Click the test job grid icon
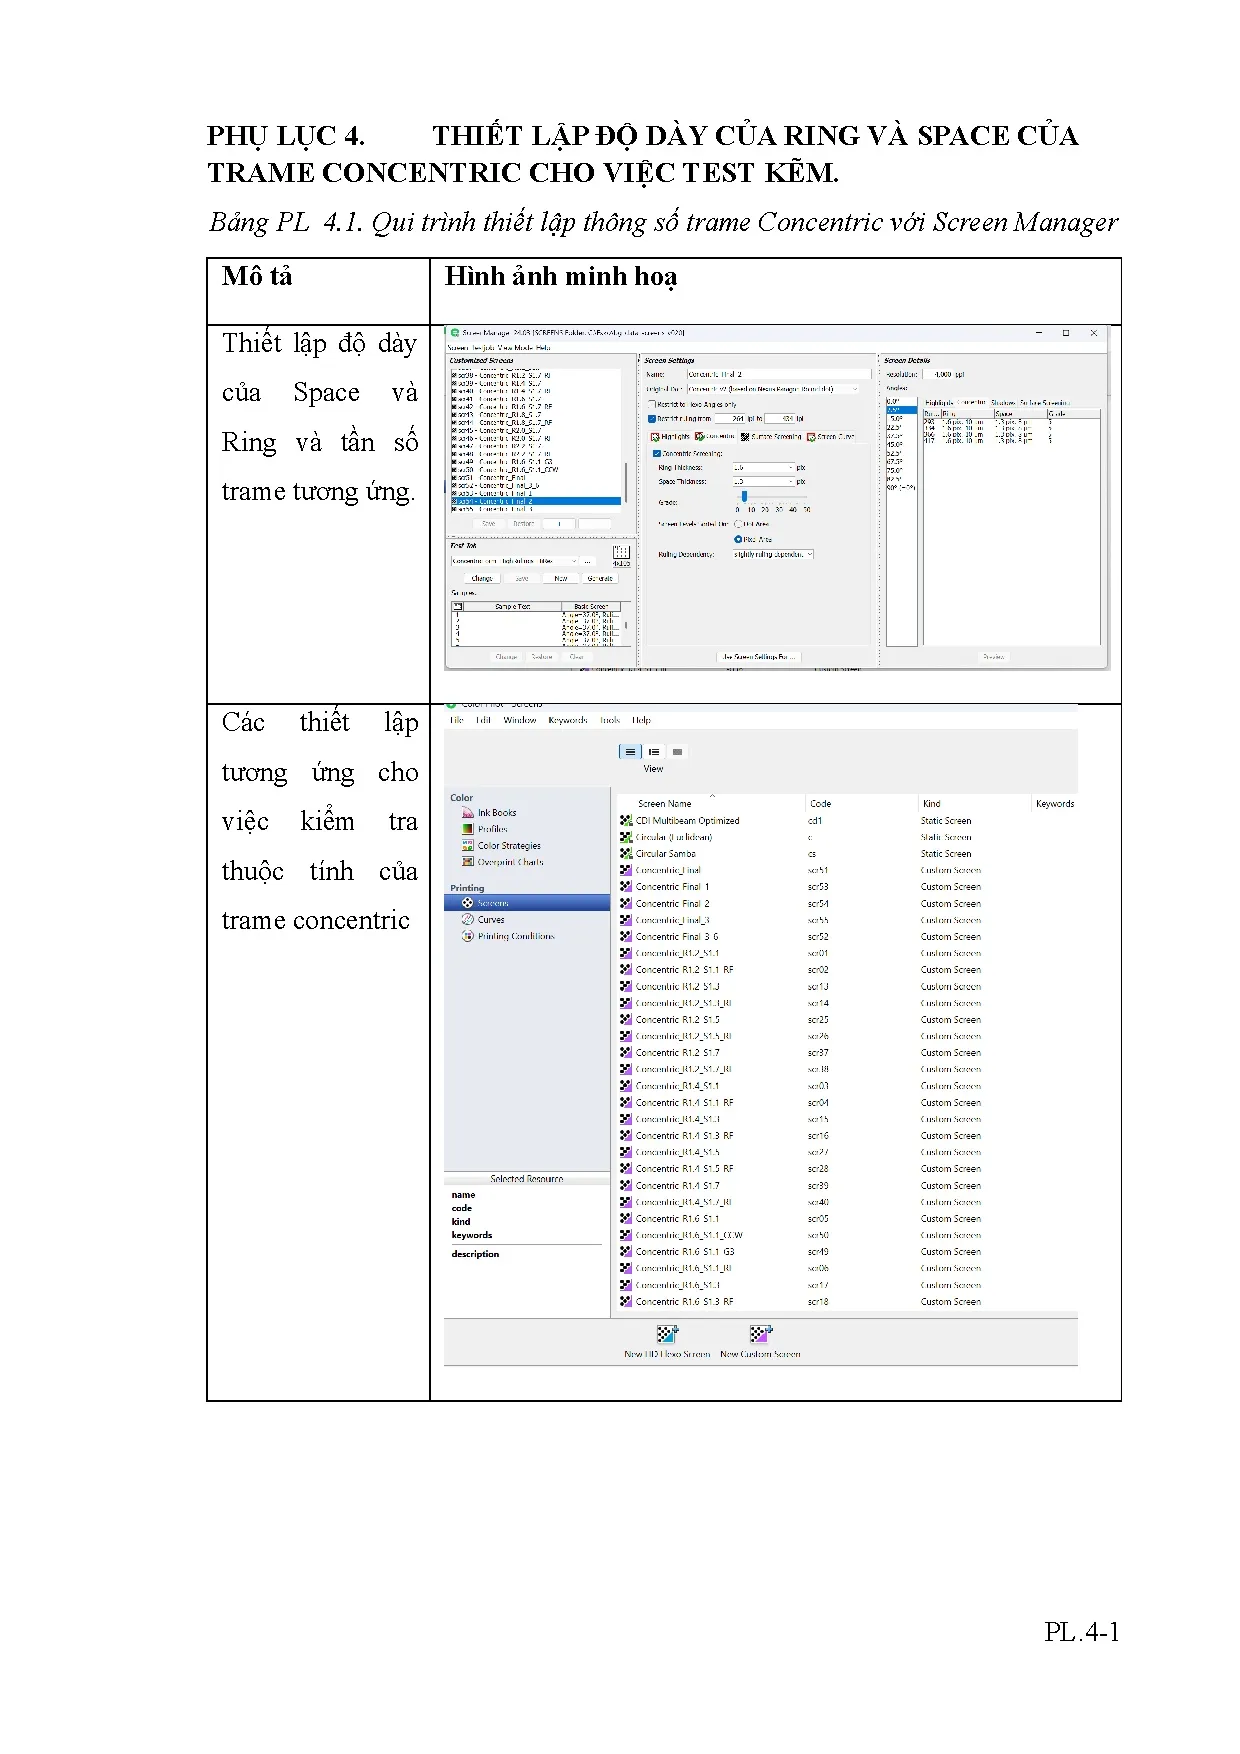The width and height of the screenshot is (1240, 1754). [x=621, y=552]
